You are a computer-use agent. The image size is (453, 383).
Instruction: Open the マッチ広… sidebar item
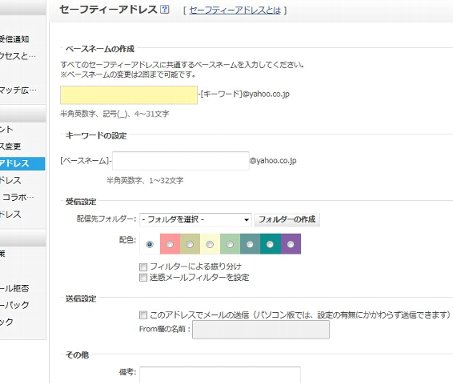pyautogui.click(x=18, y=90)
